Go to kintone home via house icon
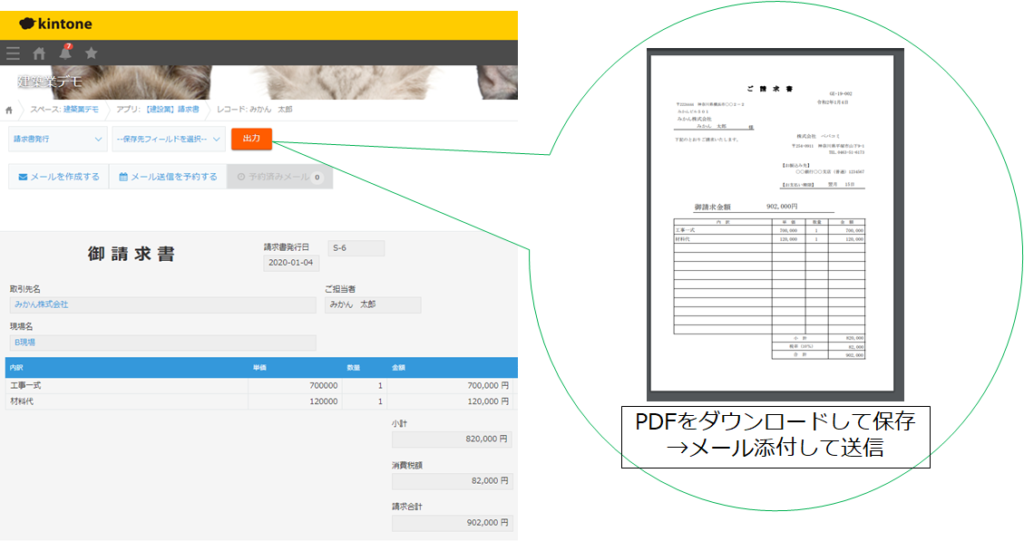 coord(39,53)
